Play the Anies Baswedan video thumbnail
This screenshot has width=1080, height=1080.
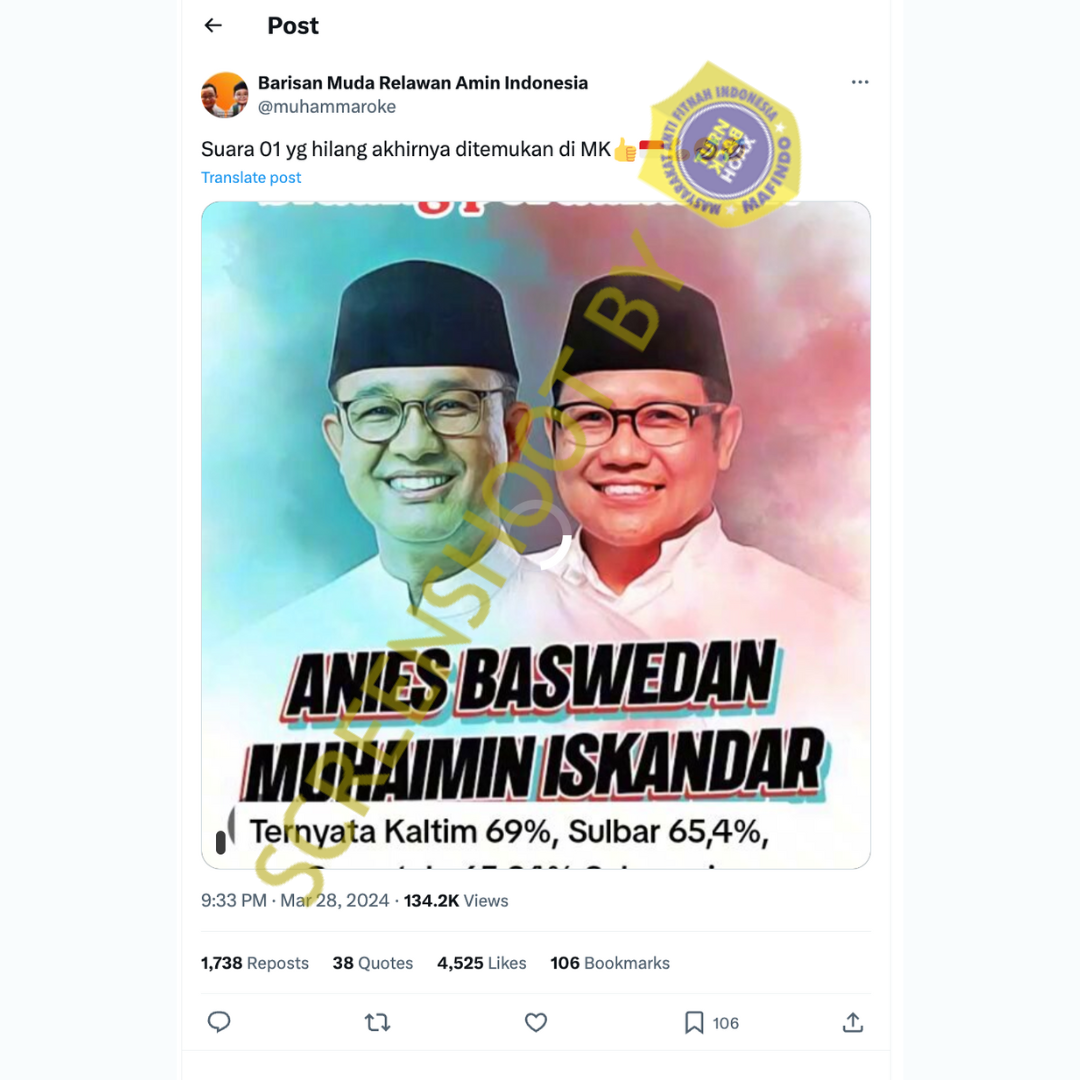[x=536, y=535]
